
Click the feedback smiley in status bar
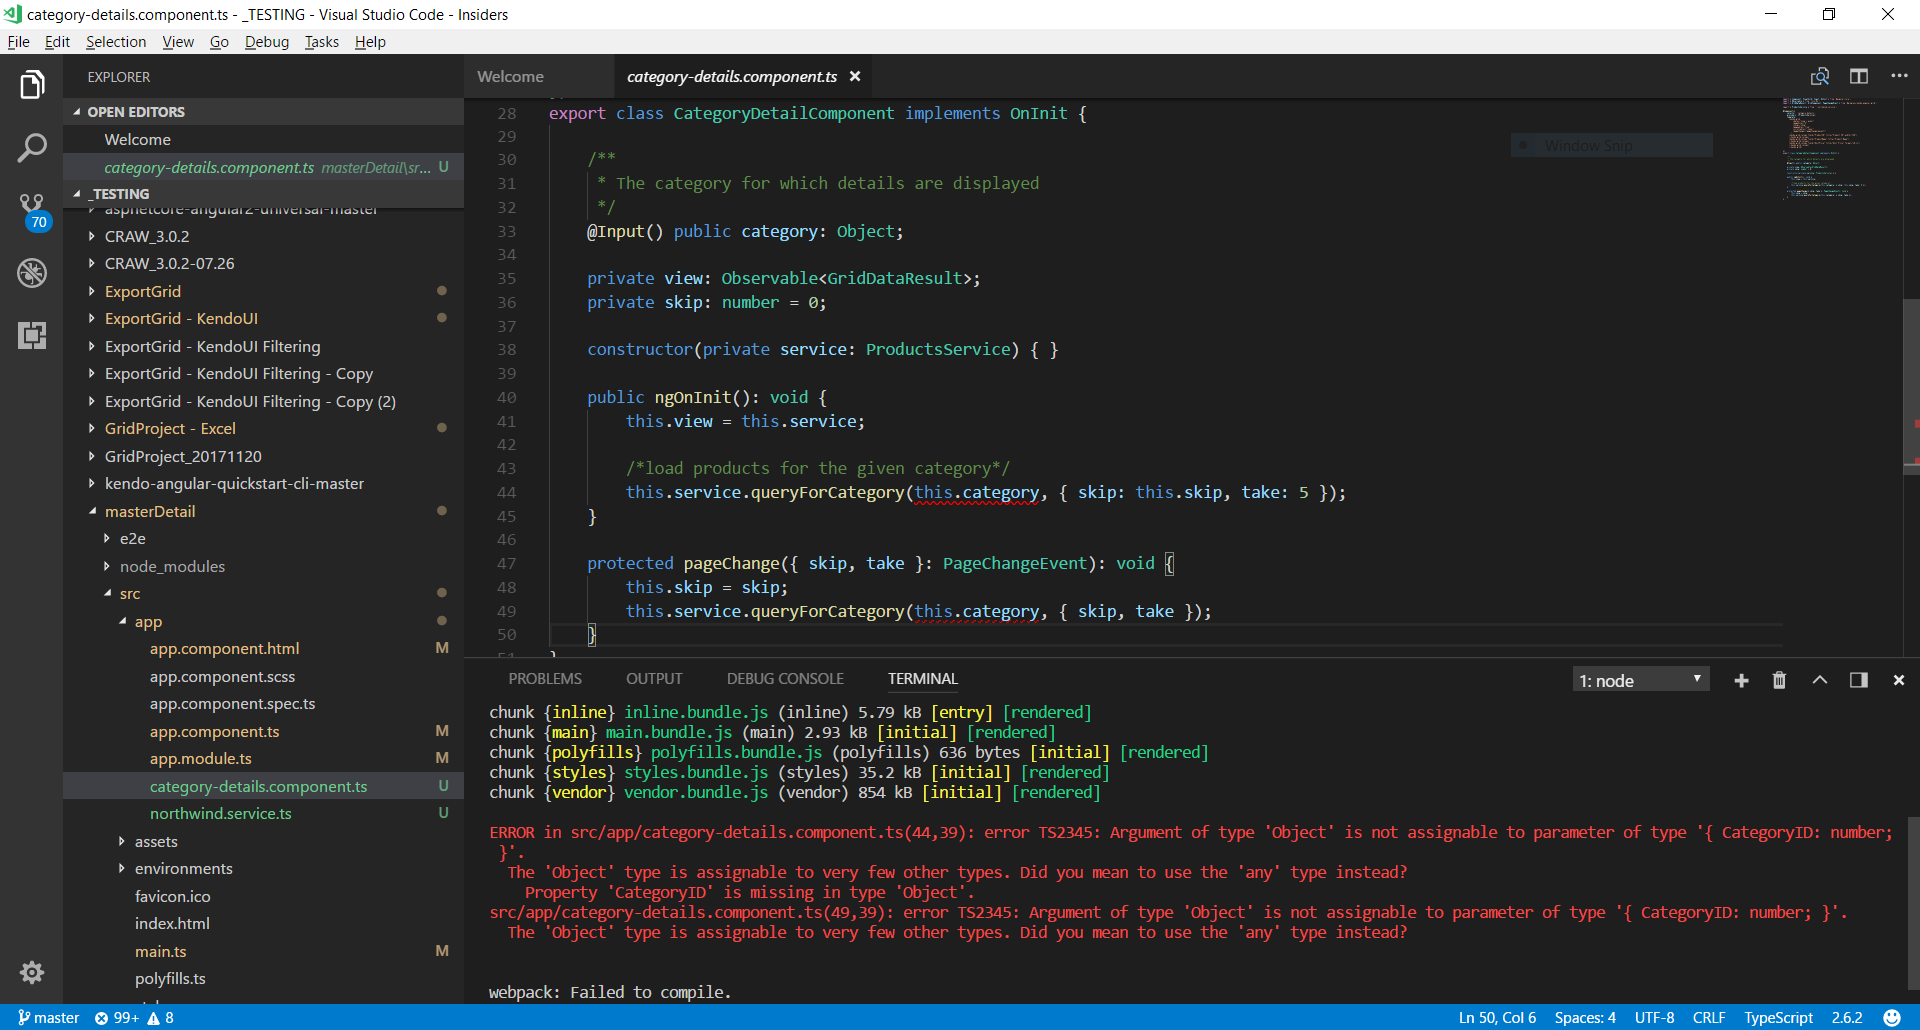[x=1891, y=1018]
